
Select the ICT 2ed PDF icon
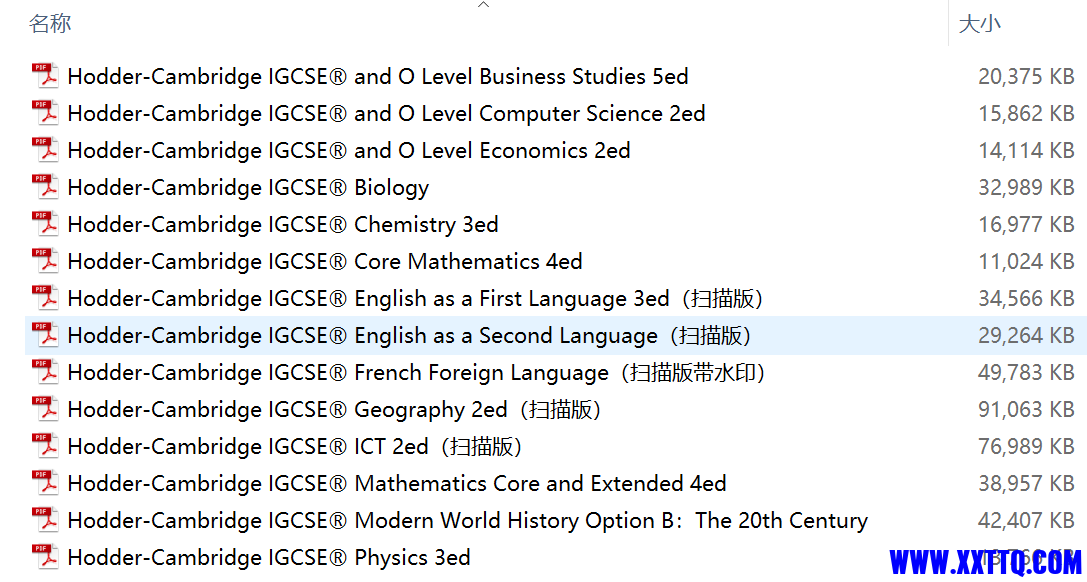(x=46, y=446)
